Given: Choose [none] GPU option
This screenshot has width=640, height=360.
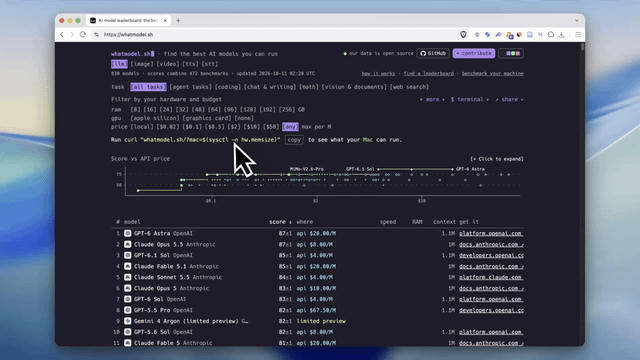Looking at the screenshot, I should [x=244, y=118].
